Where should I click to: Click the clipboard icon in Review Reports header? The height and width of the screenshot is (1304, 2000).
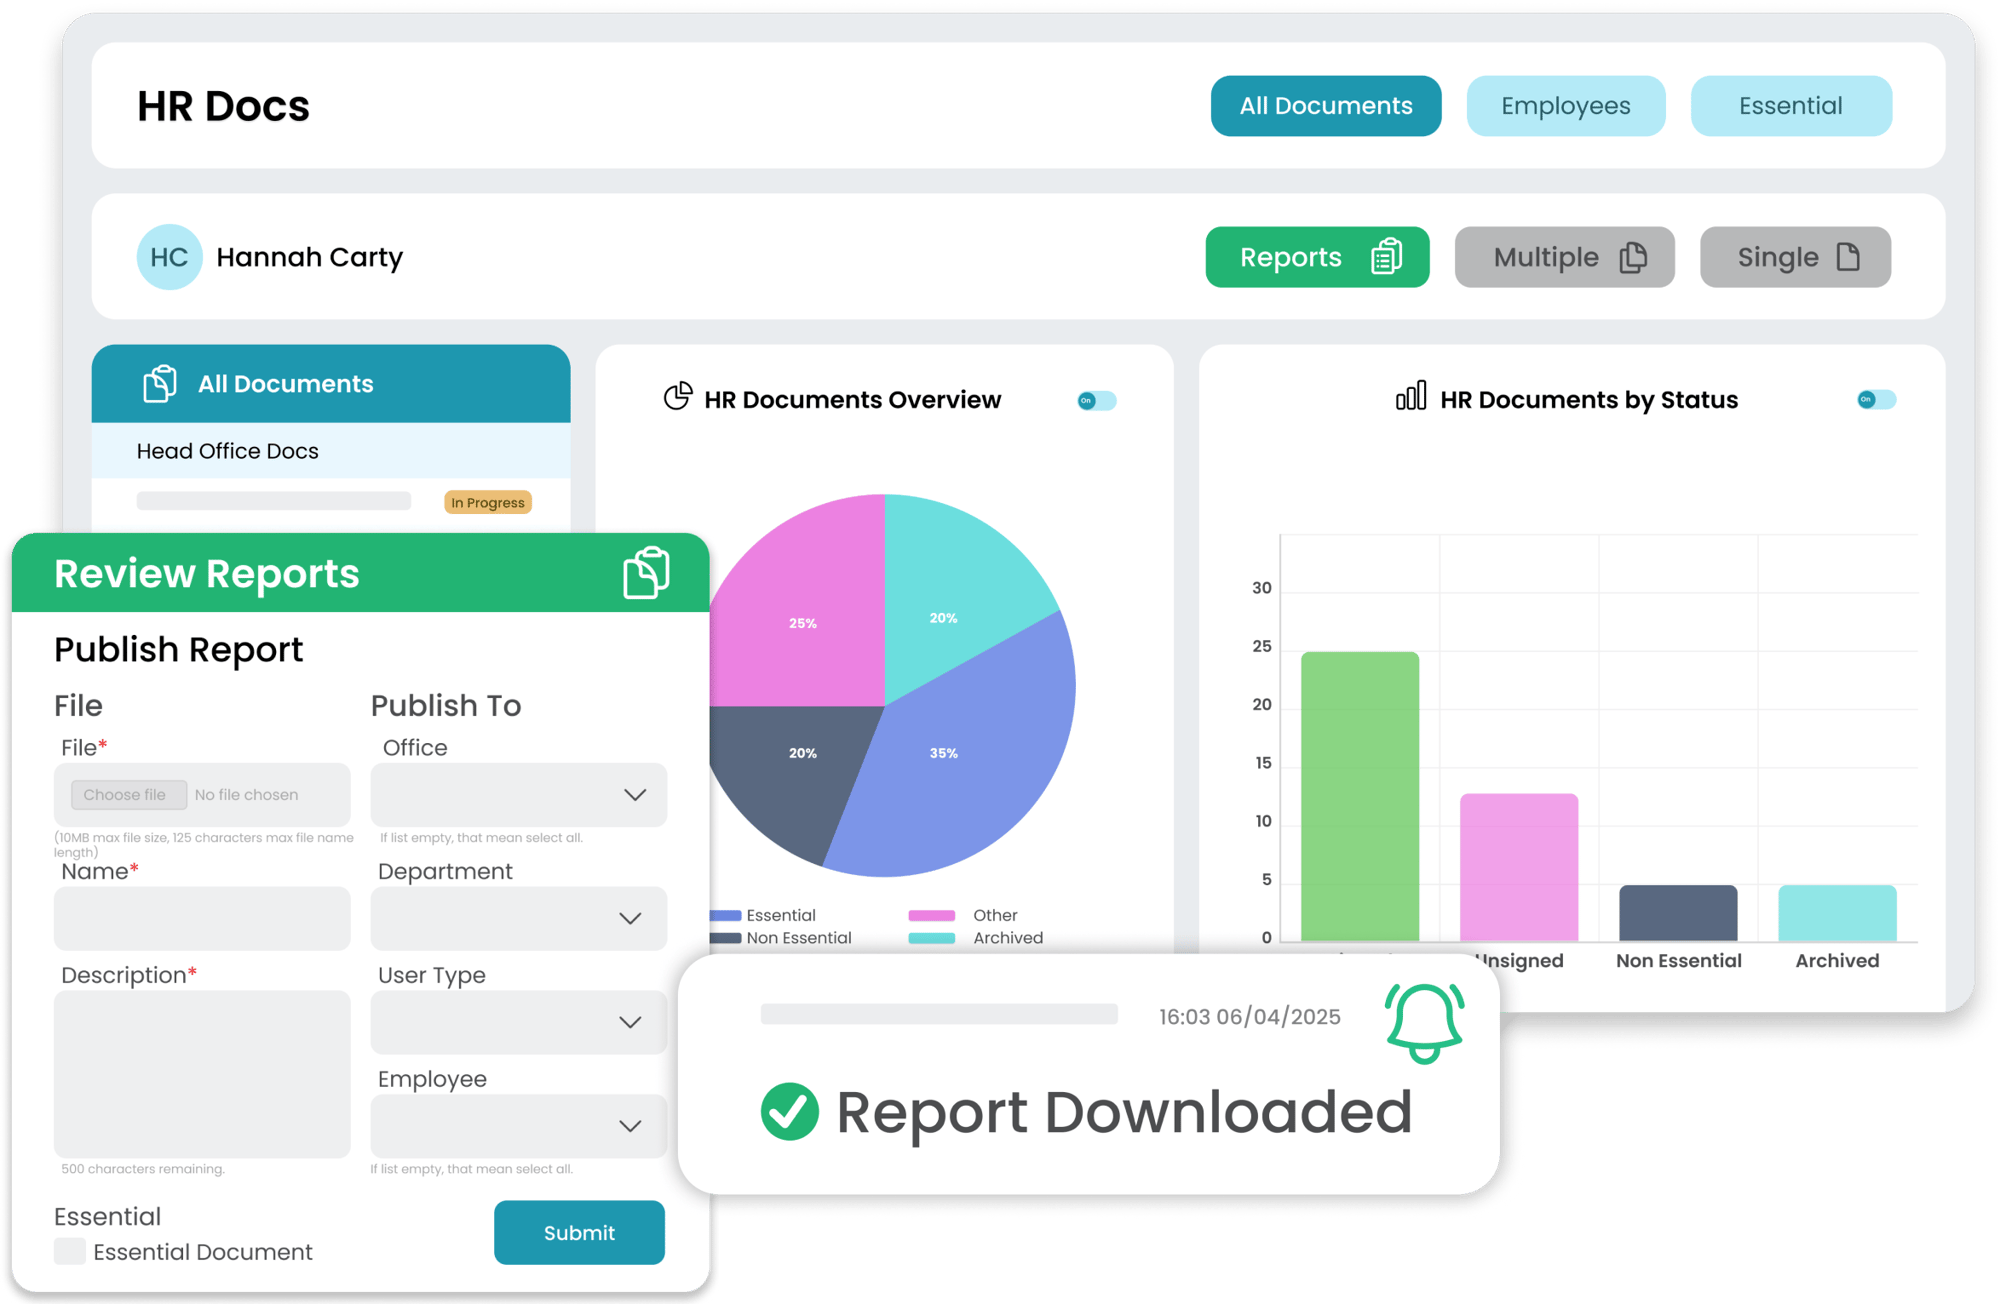coord(645,573)
